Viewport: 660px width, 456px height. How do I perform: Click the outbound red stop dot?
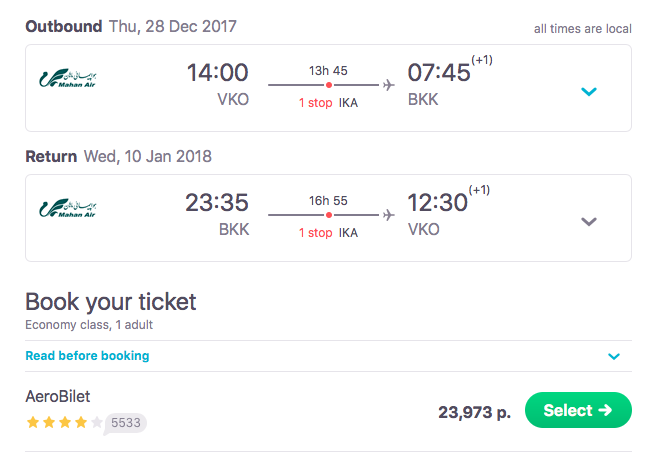coord(329,85)
